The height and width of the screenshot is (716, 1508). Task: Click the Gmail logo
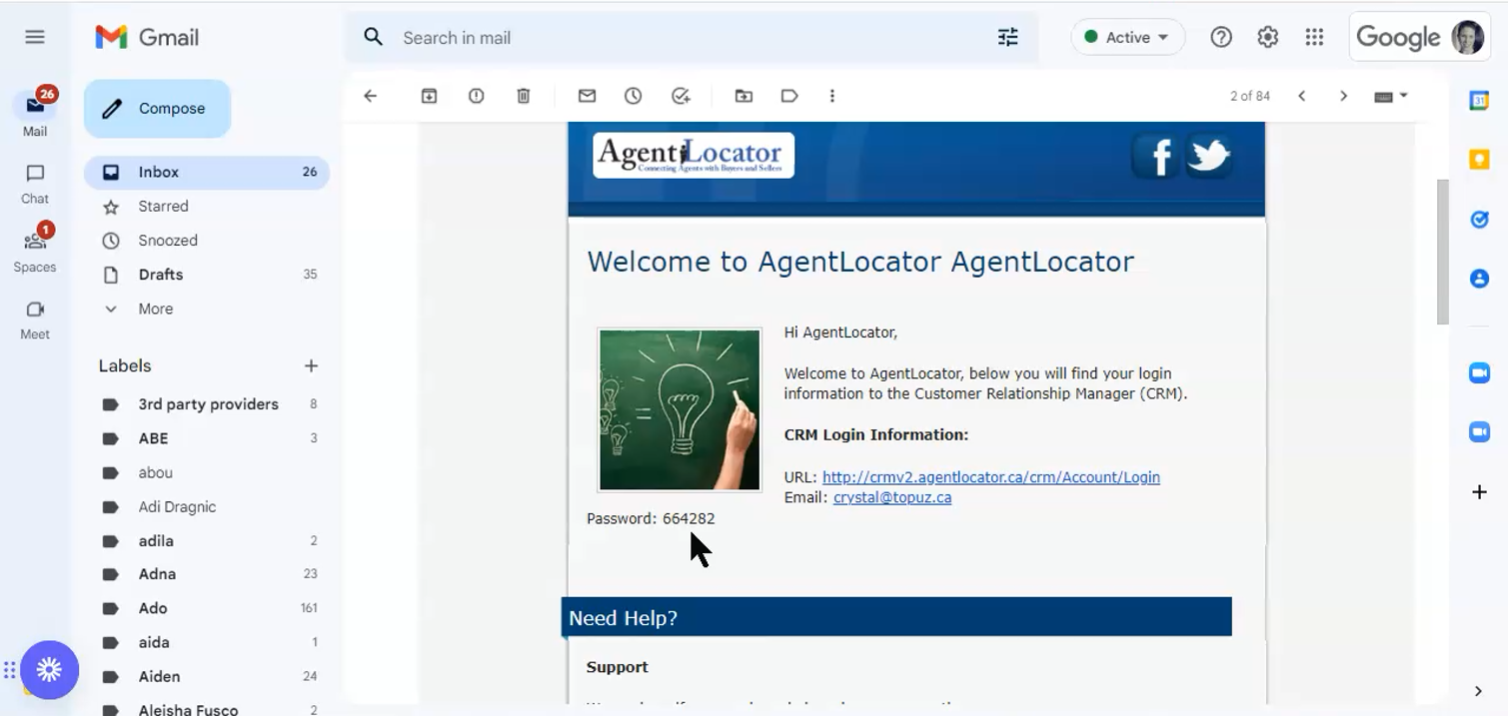147,37
